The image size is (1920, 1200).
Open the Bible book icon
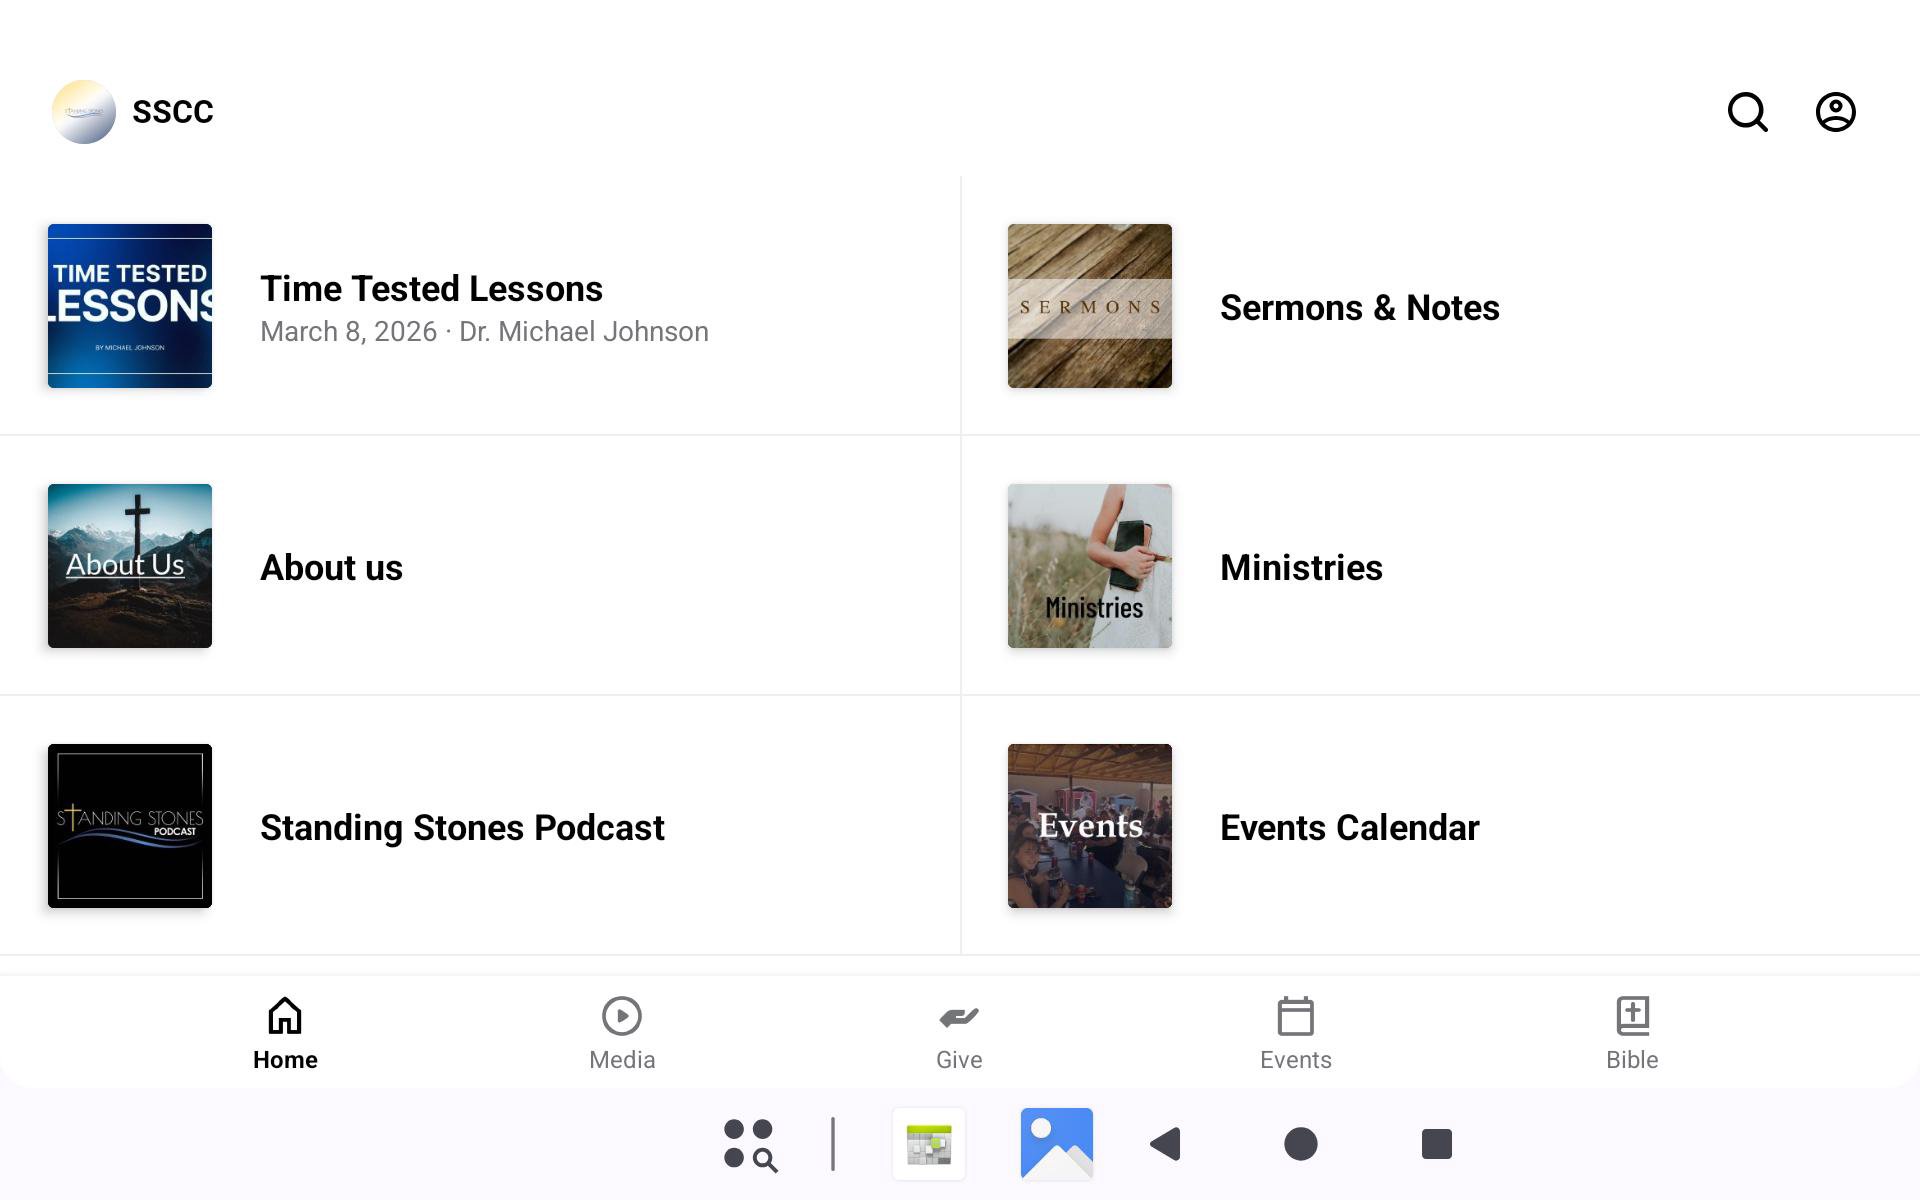pyautogui.click(x=1632, y=1017)
